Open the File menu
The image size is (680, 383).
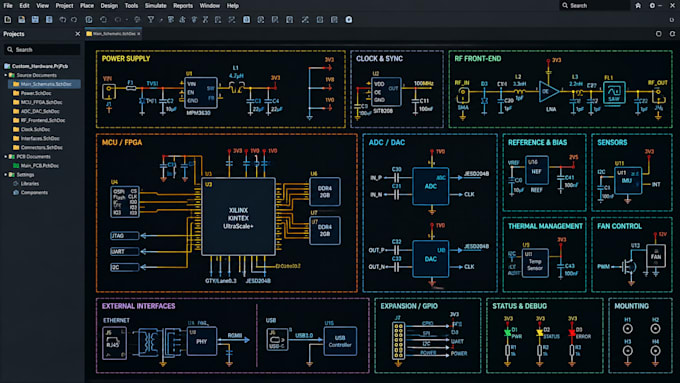[x=8, y=6]
